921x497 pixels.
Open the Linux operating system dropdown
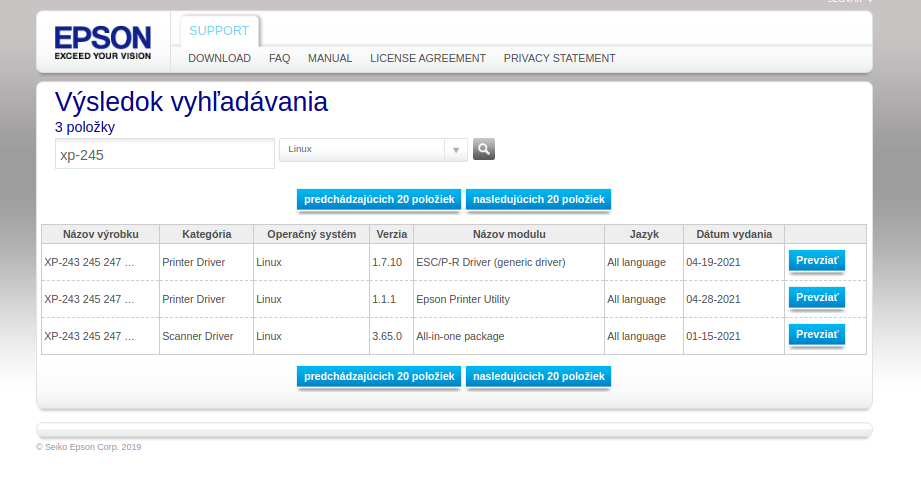(373, 149)
